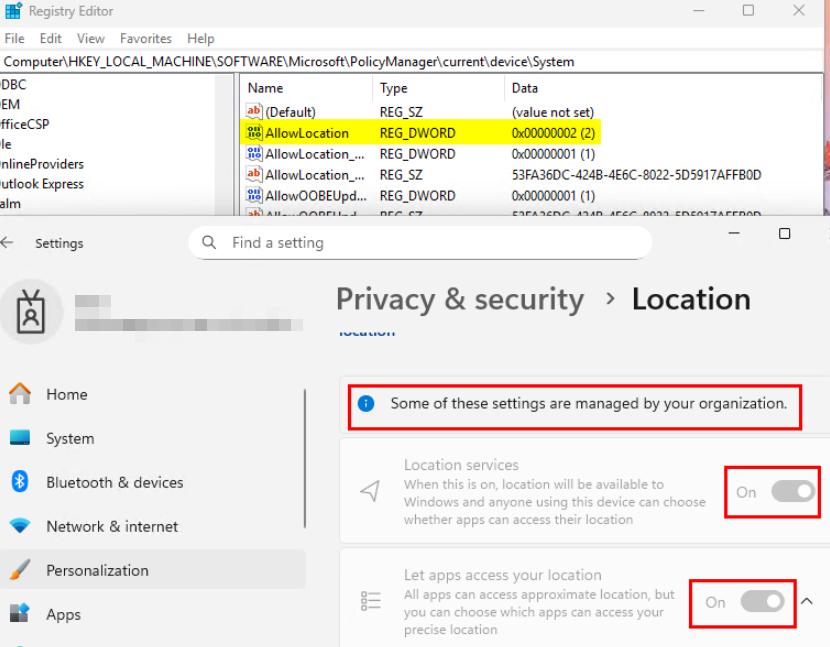Toggle Let apps access your location
Screen dimensions: 830x647
click(x=761, y=601)
